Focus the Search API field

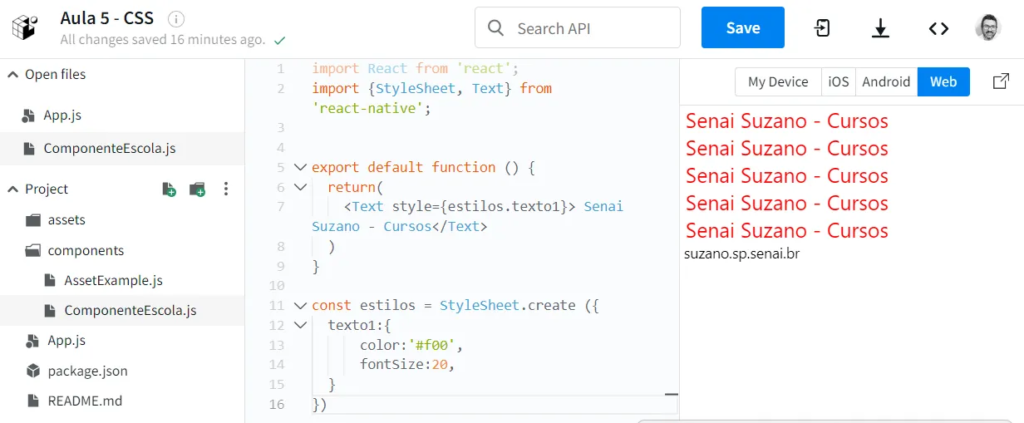[x=577, y=28]
